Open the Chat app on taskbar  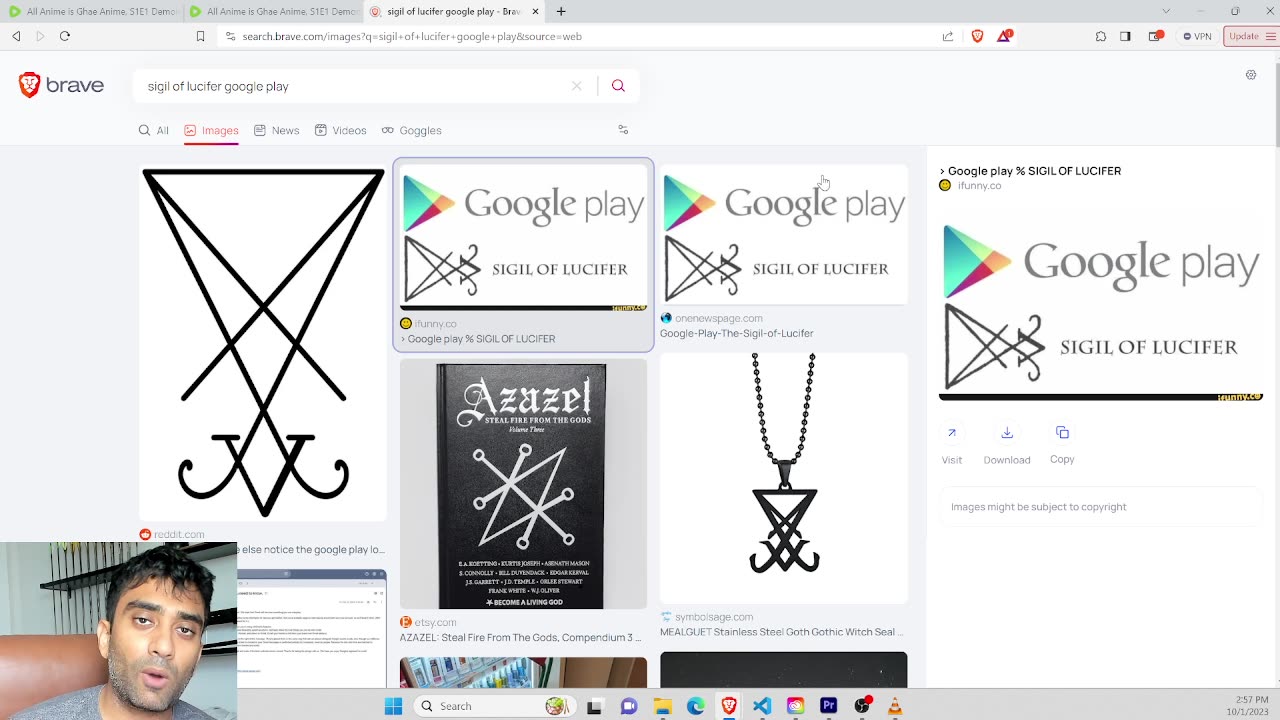(x=628, y=706)
